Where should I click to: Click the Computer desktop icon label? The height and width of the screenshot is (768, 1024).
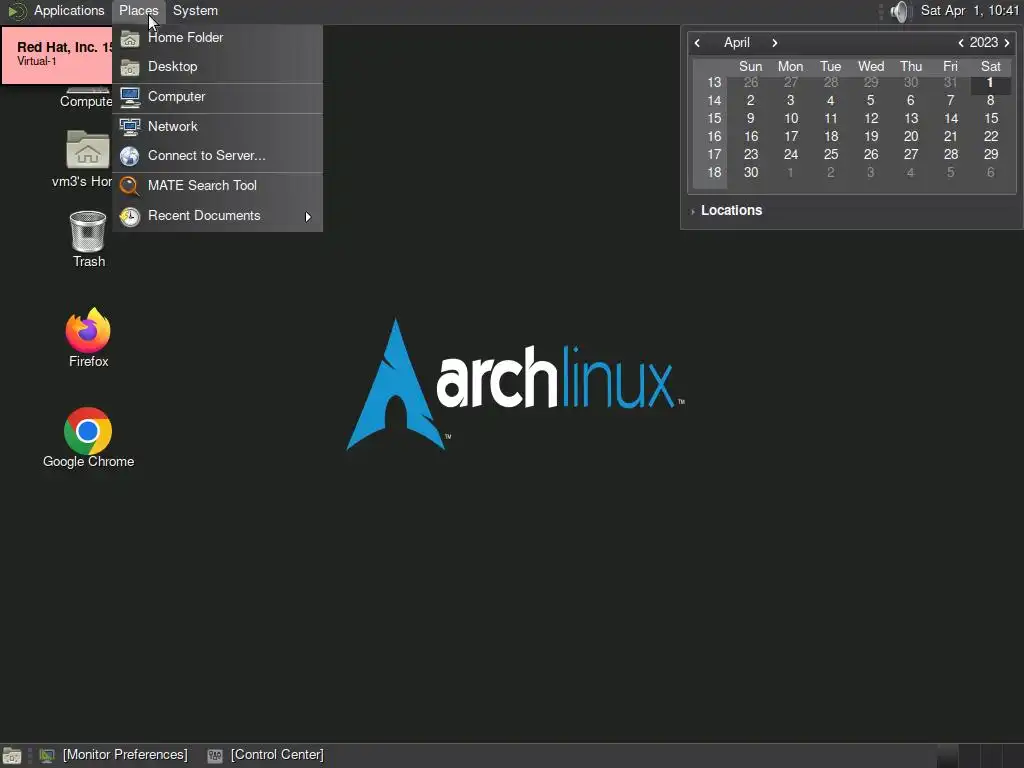coord(86,102)
